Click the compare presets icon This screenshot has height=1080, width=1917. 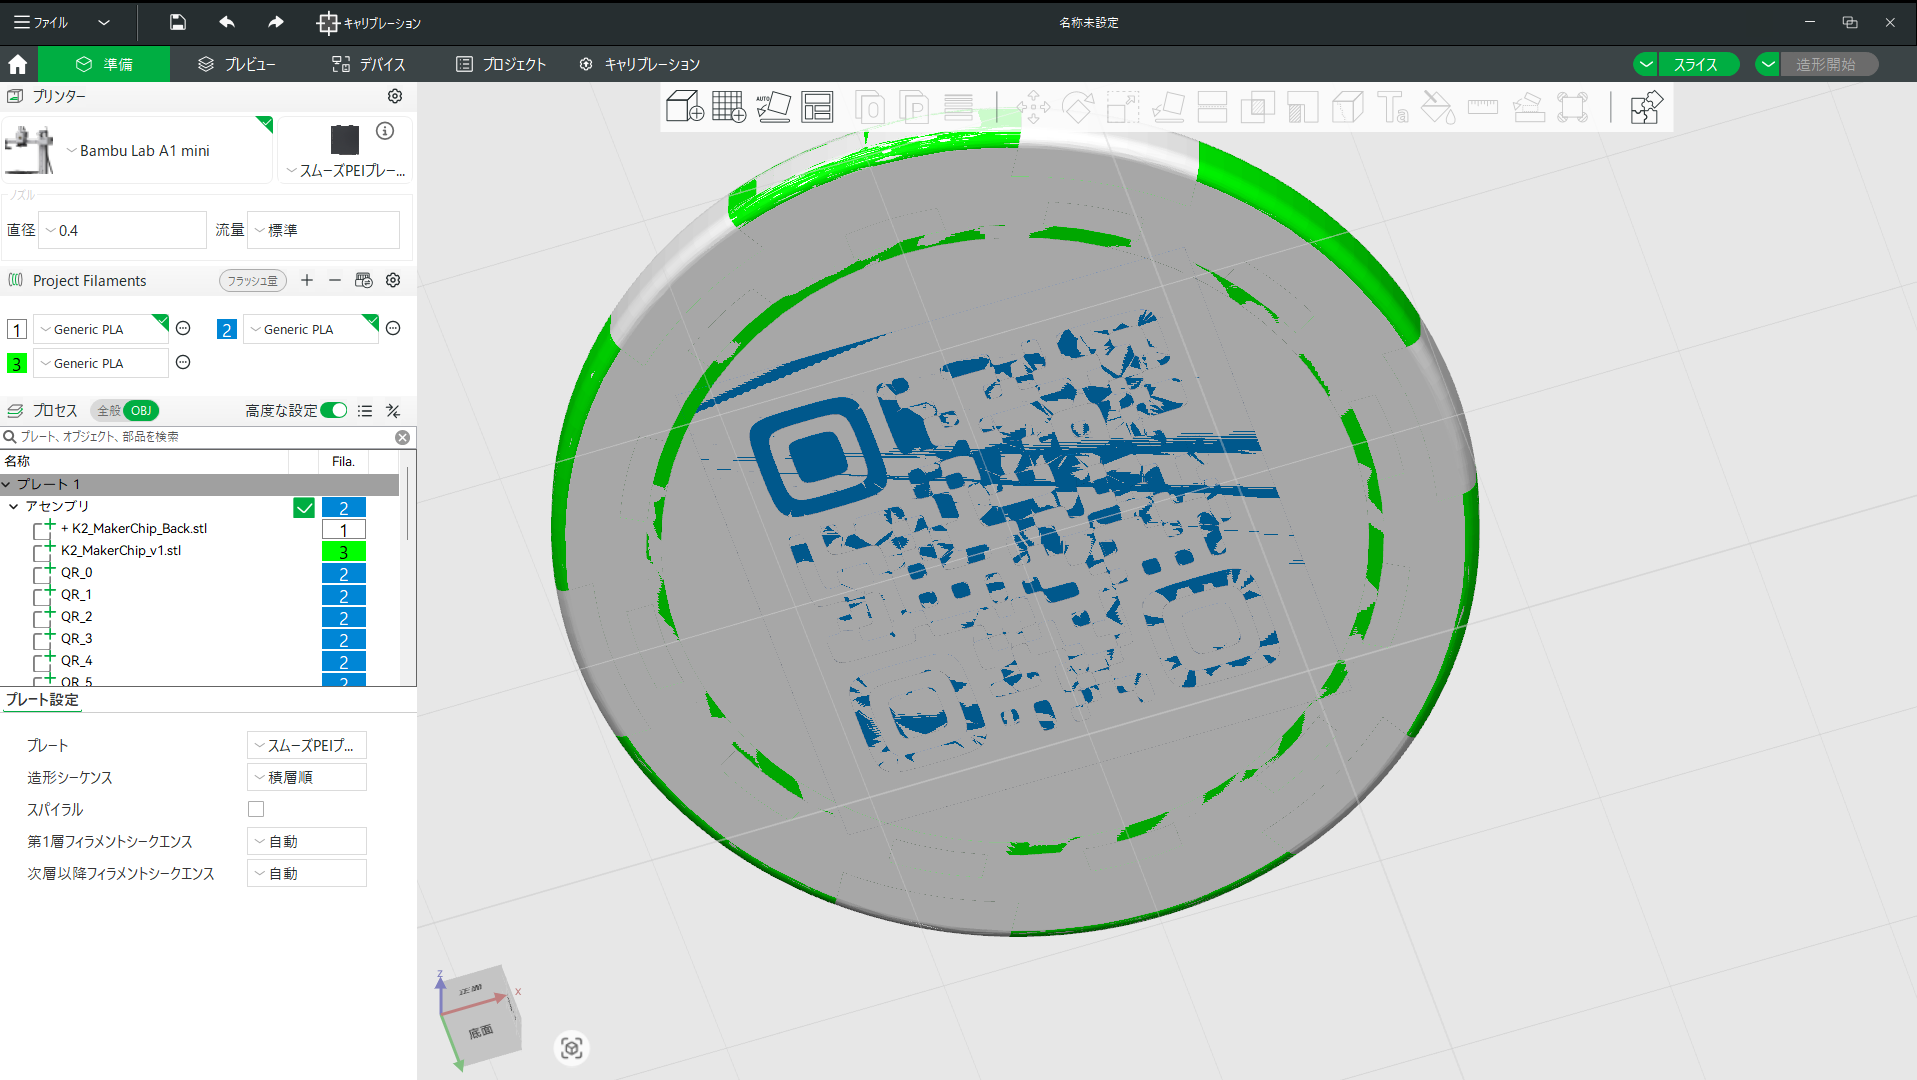click(393, 411)
